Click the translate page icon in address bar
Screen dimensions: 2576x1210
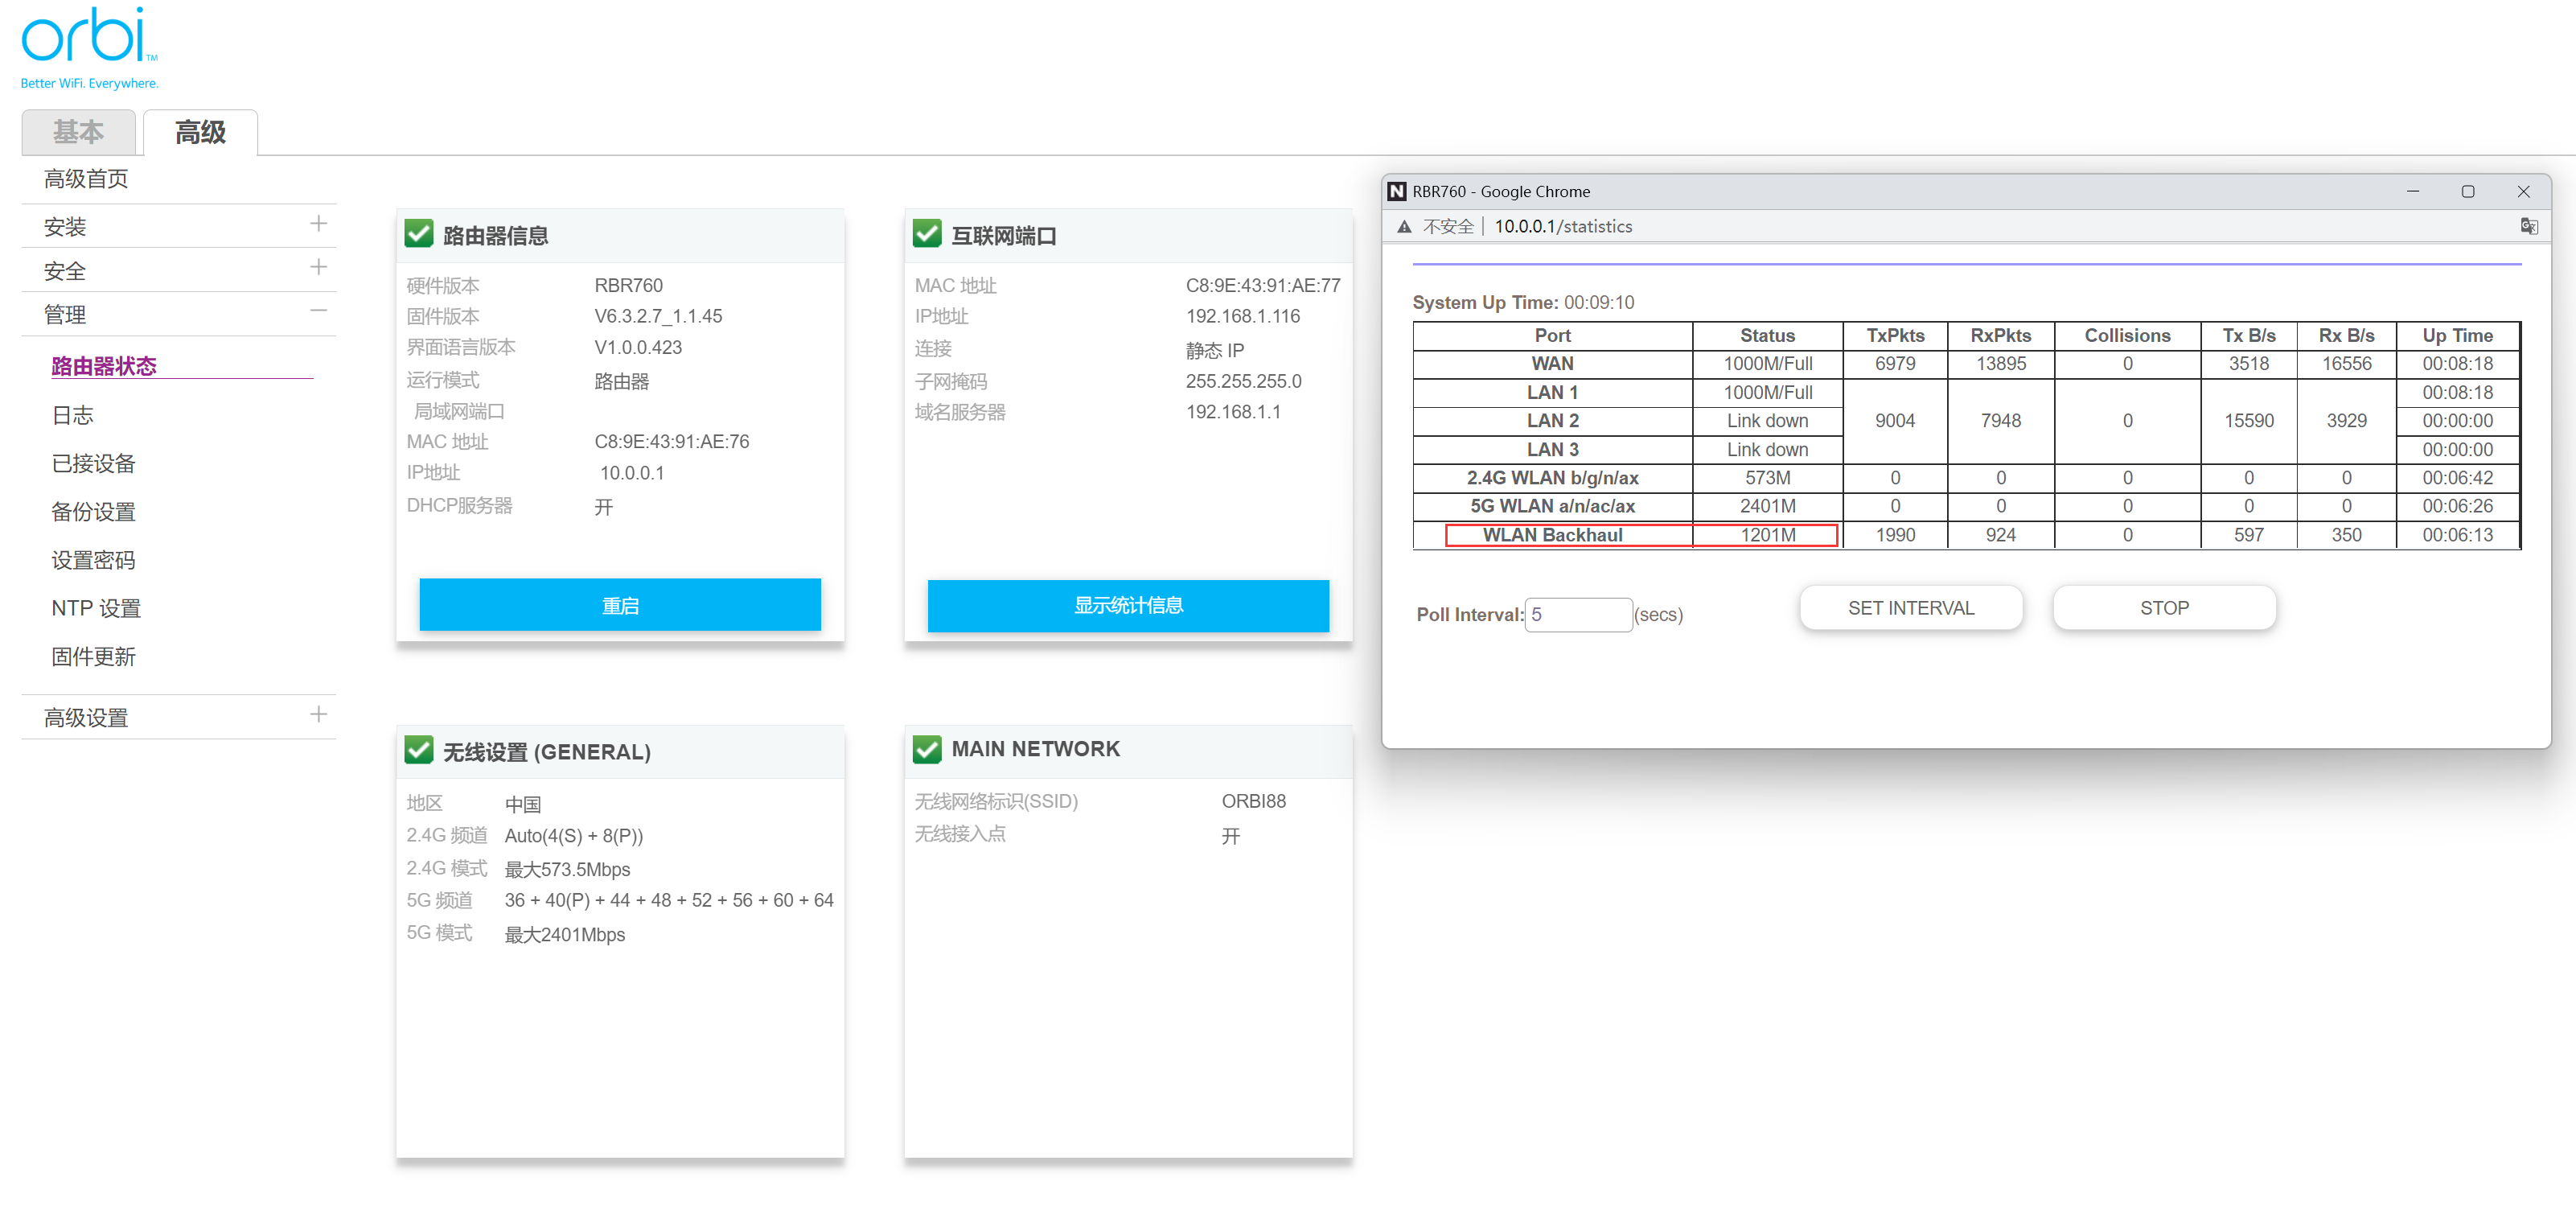coord(2529,226)
